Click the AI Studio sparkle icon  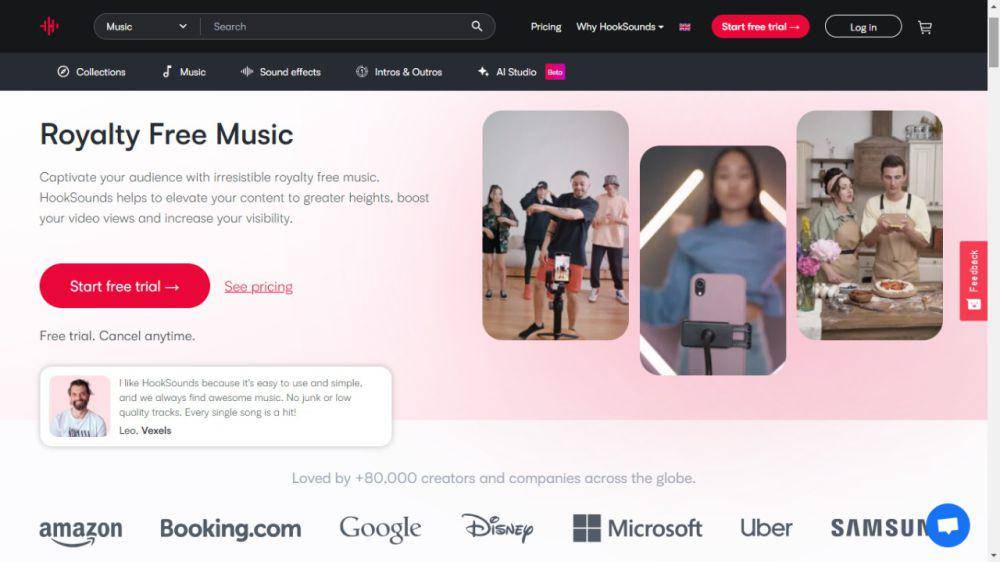click(x=483, y=71)
